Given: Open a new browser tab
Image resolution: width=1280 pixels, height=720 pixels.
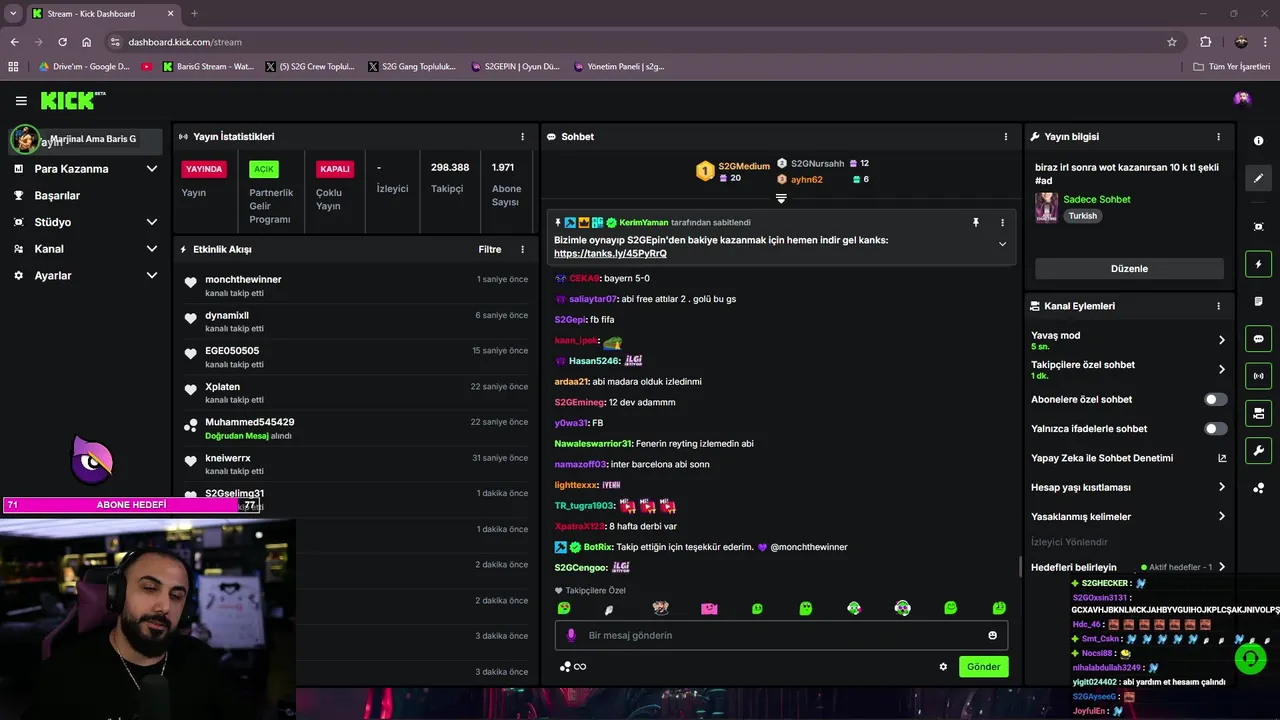Looking at the screenshot, I should tap(194, 14).
